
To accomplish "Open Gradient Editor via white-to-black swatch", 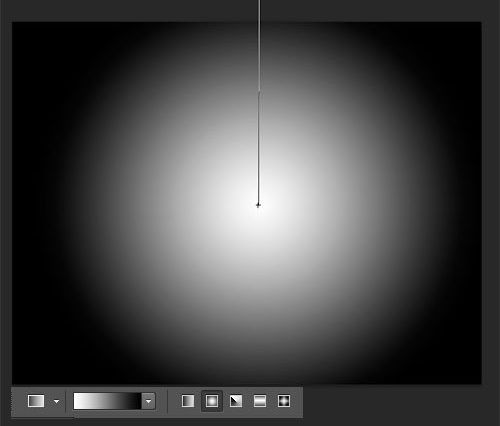I will click(x=107, y=401).
